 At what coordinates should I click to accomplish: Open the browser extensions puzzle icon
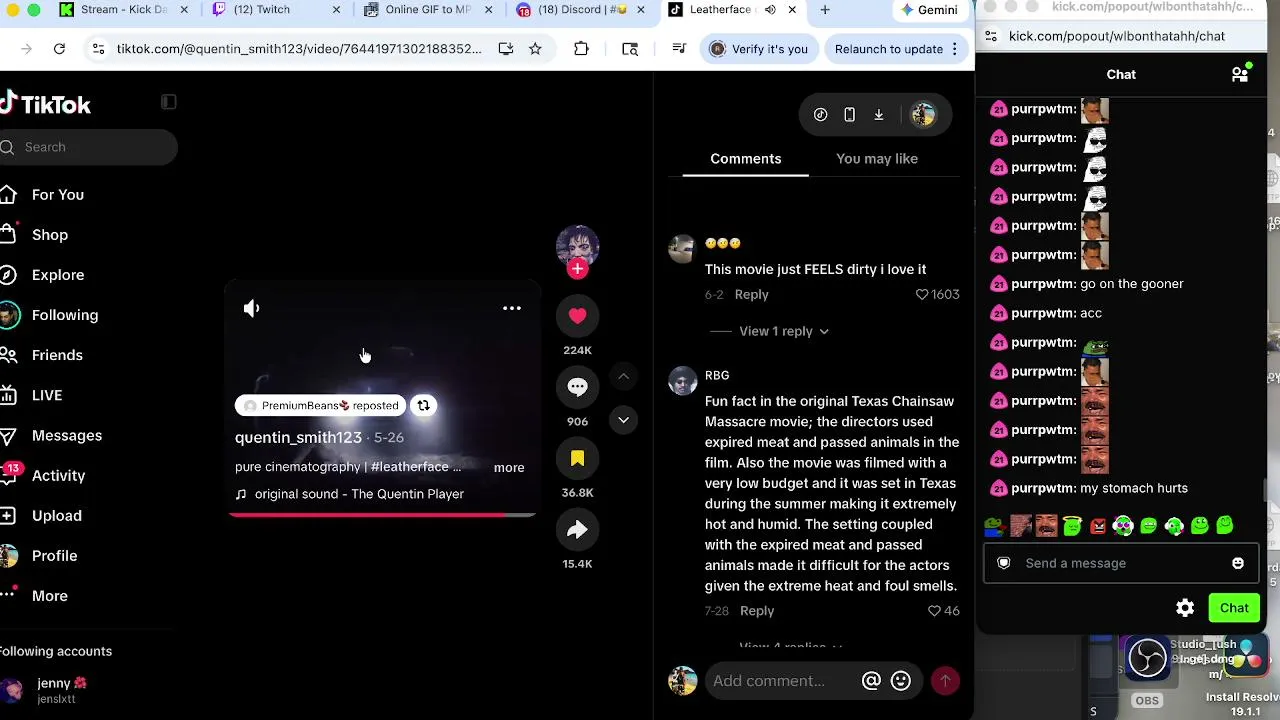581,49
